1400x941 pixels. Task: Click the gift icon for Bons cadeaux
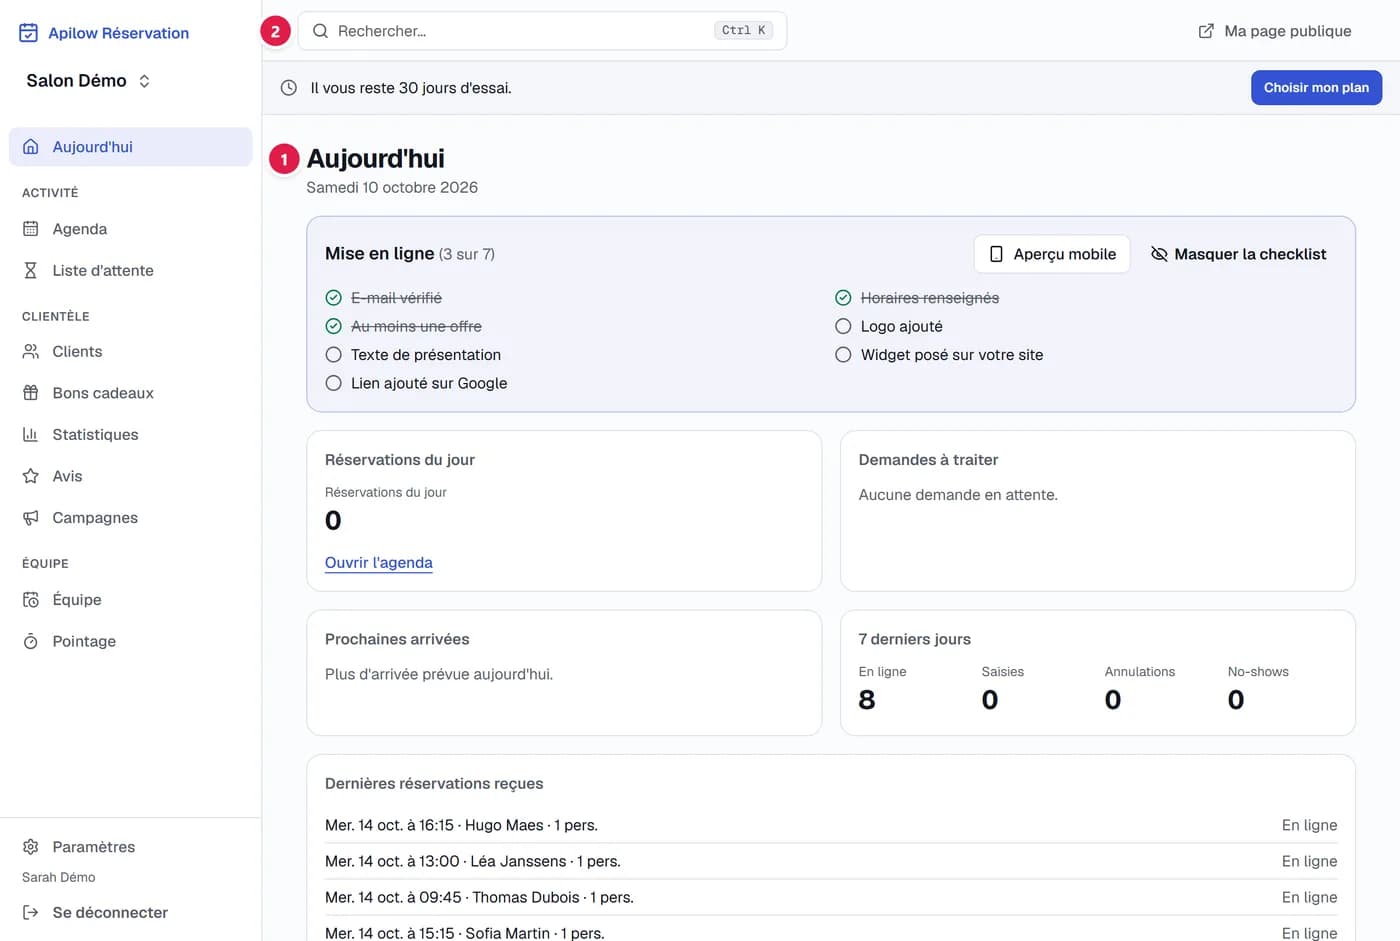[x=31, y=393]
